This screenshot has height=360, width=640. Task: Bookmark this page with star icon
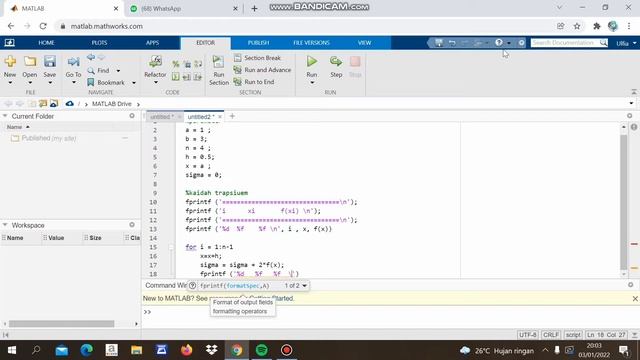pyautogui.click(x=577, y=26)
